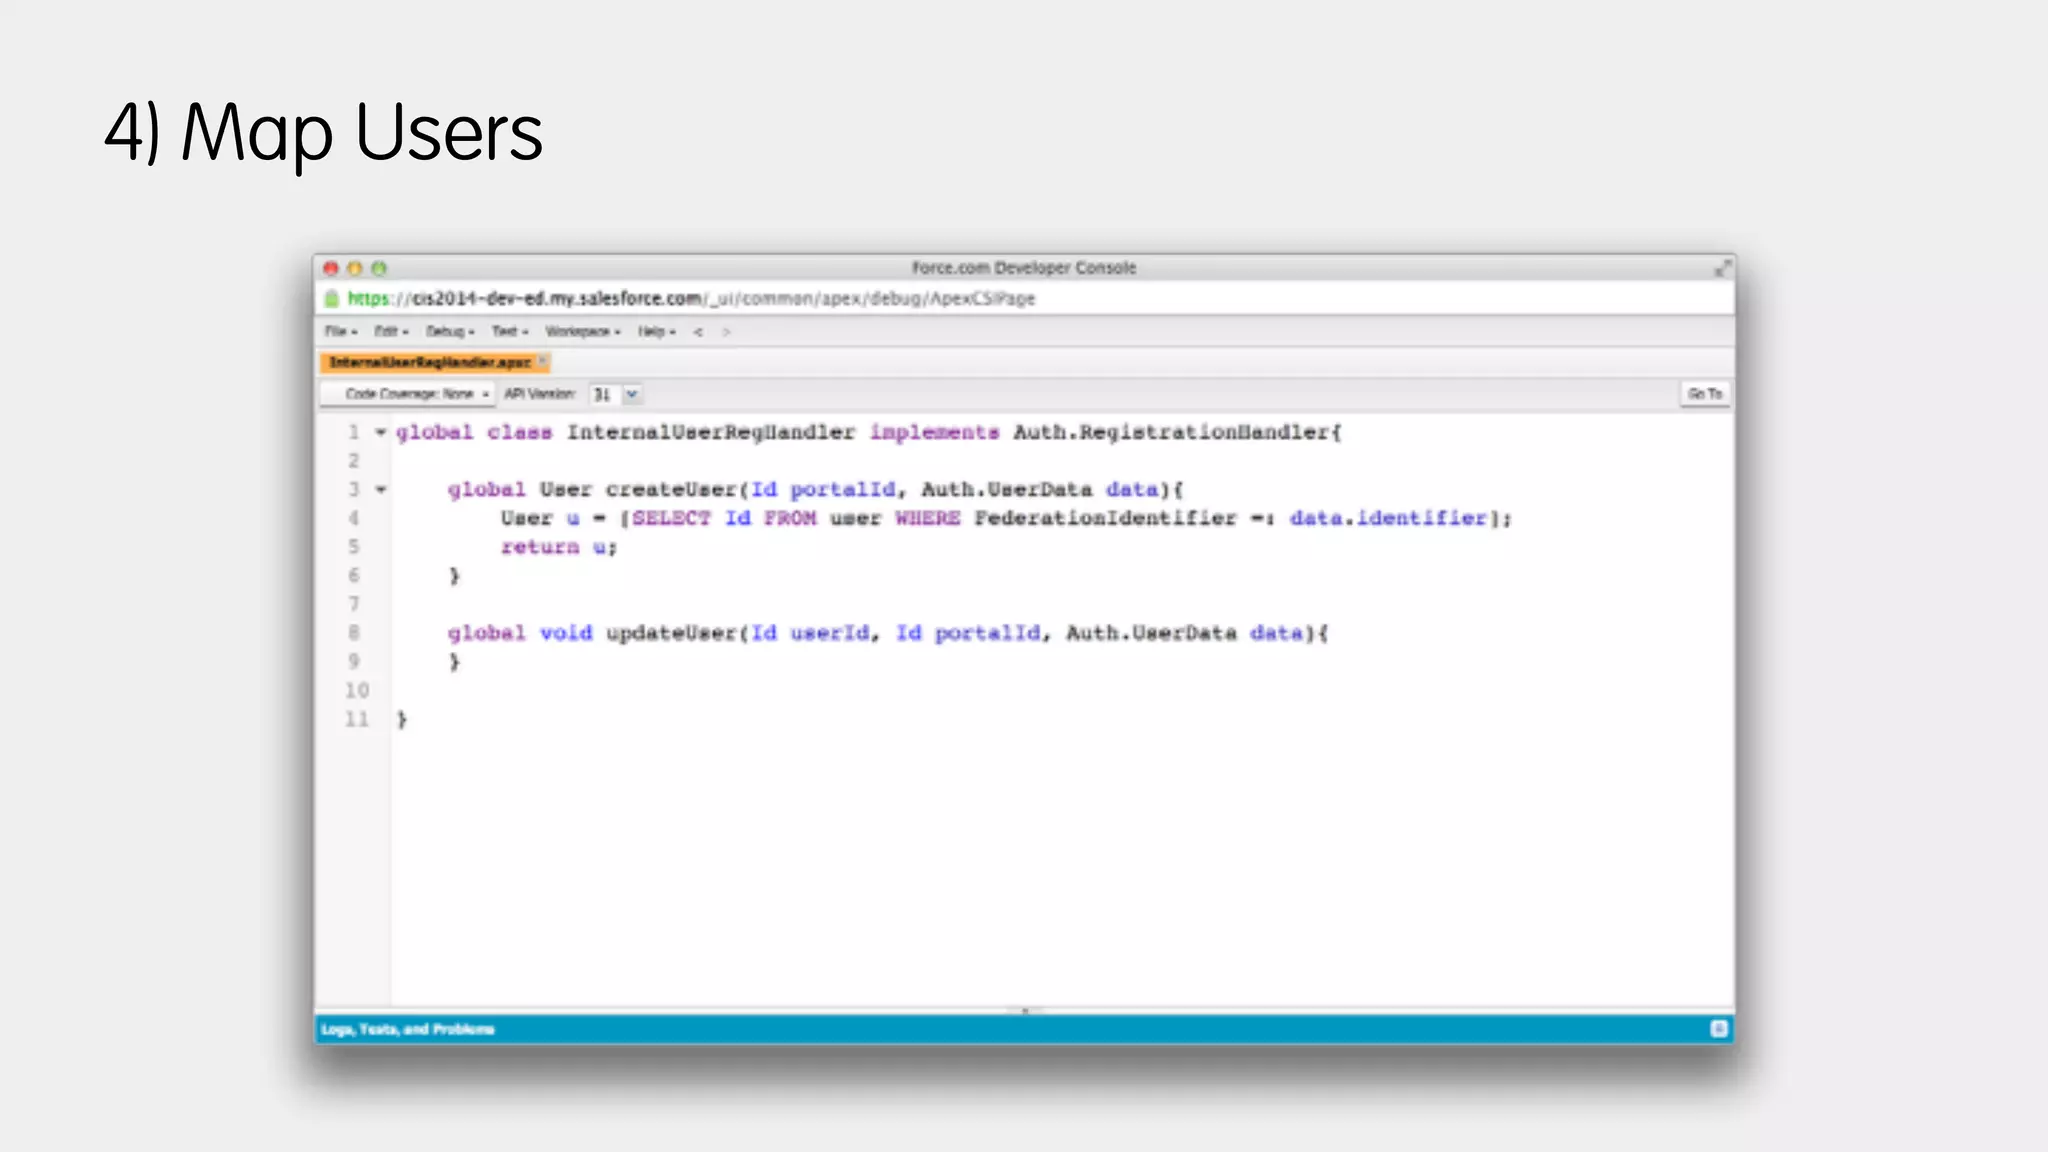Click the panel splitter handle above Logs bar
Screen dimensions: 2048x1152
[1024, 1010]
